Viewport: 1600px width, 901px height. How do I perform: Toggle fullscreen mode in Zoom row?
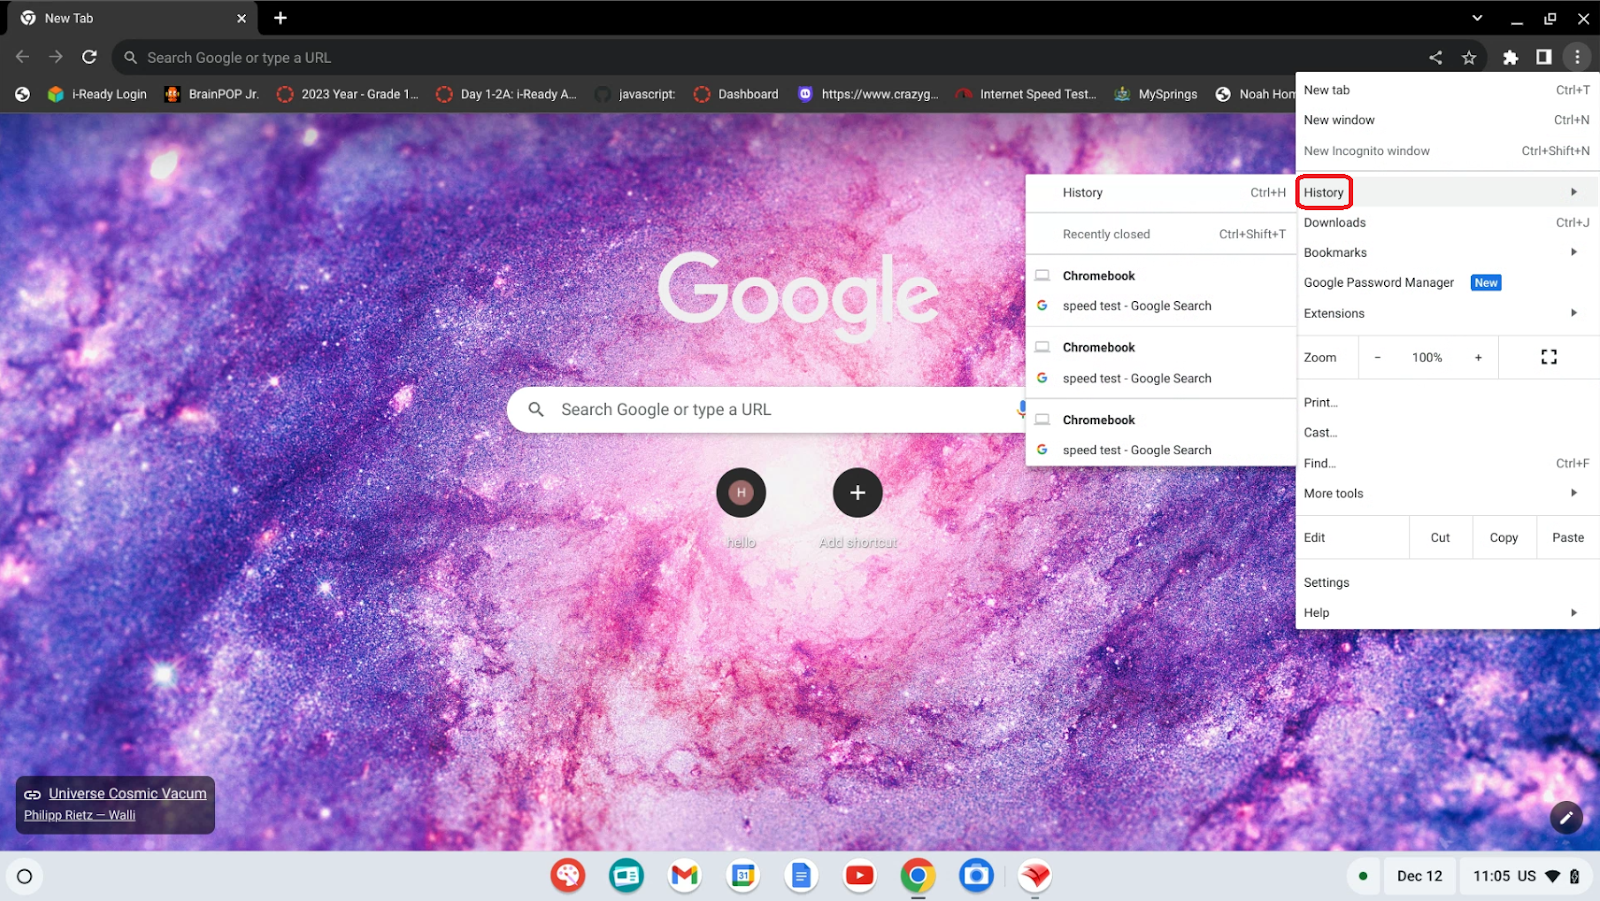click(1548, 357)
